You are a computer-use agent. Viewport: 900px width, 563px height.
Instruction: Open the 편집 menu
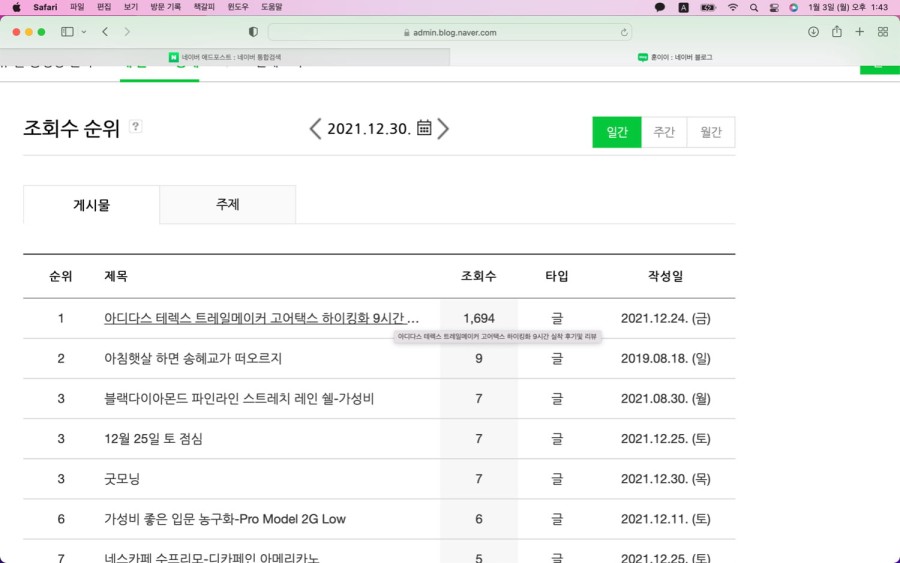pyautogui.click(x=104, y=7)
